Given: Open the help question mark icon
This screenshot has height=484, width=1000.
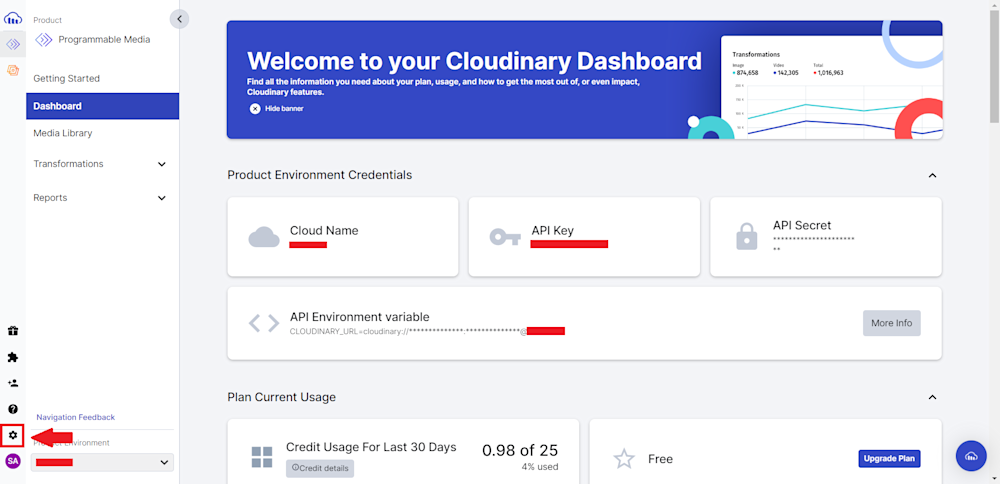Looking at the screenshot, I should click(13, 409).
